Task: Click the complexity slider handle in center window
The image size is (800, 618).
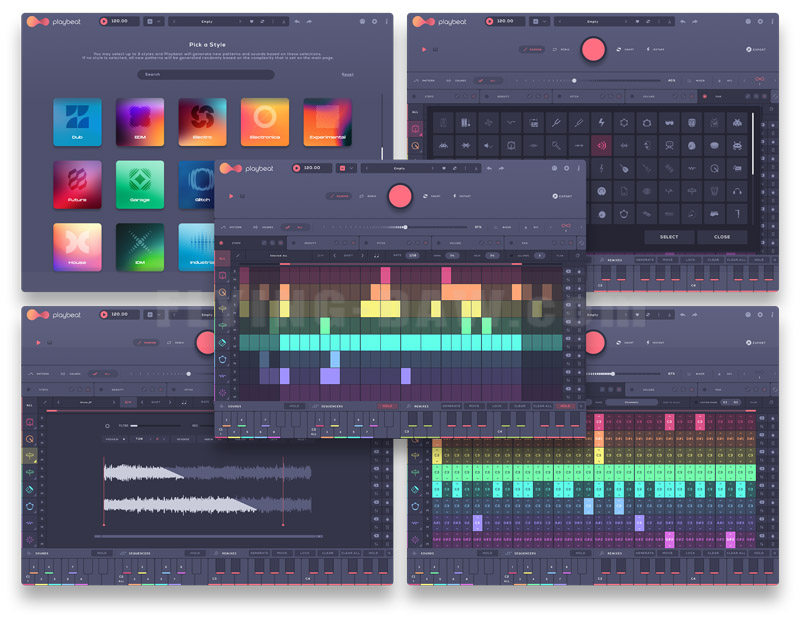Action: coord(406,227)
